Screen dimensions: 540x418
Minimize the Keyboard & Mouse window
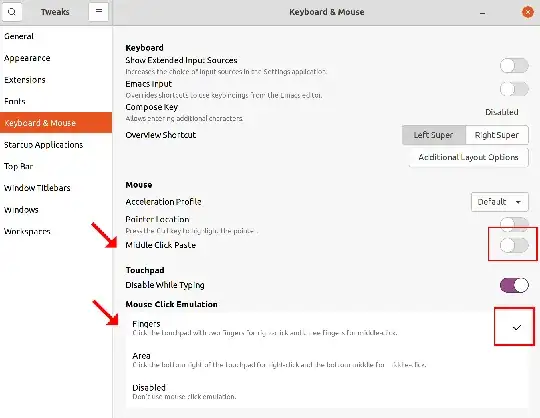[482, 13]
